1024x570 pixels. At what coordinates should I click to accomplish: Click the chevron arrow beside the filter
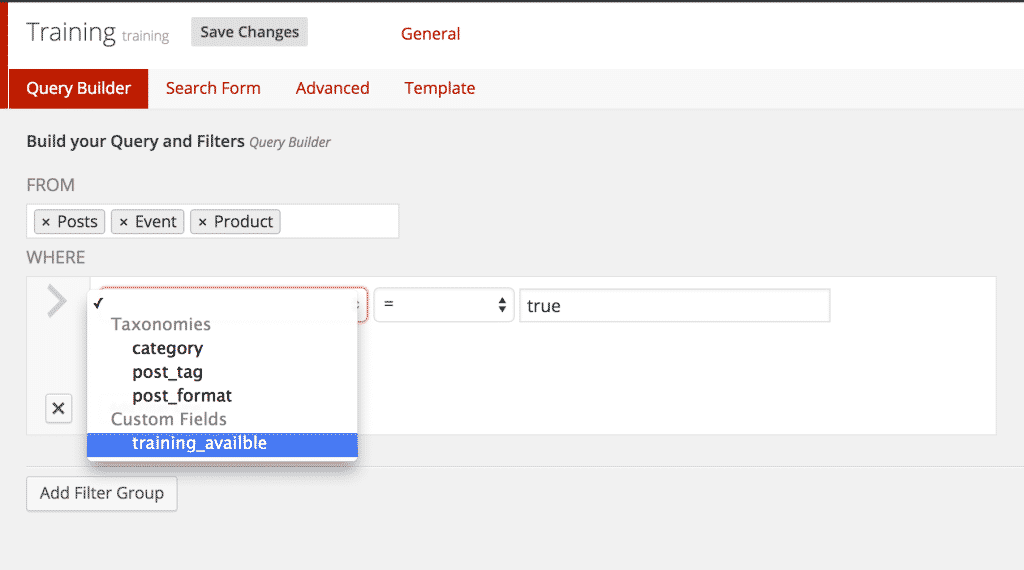pos(57,301)
